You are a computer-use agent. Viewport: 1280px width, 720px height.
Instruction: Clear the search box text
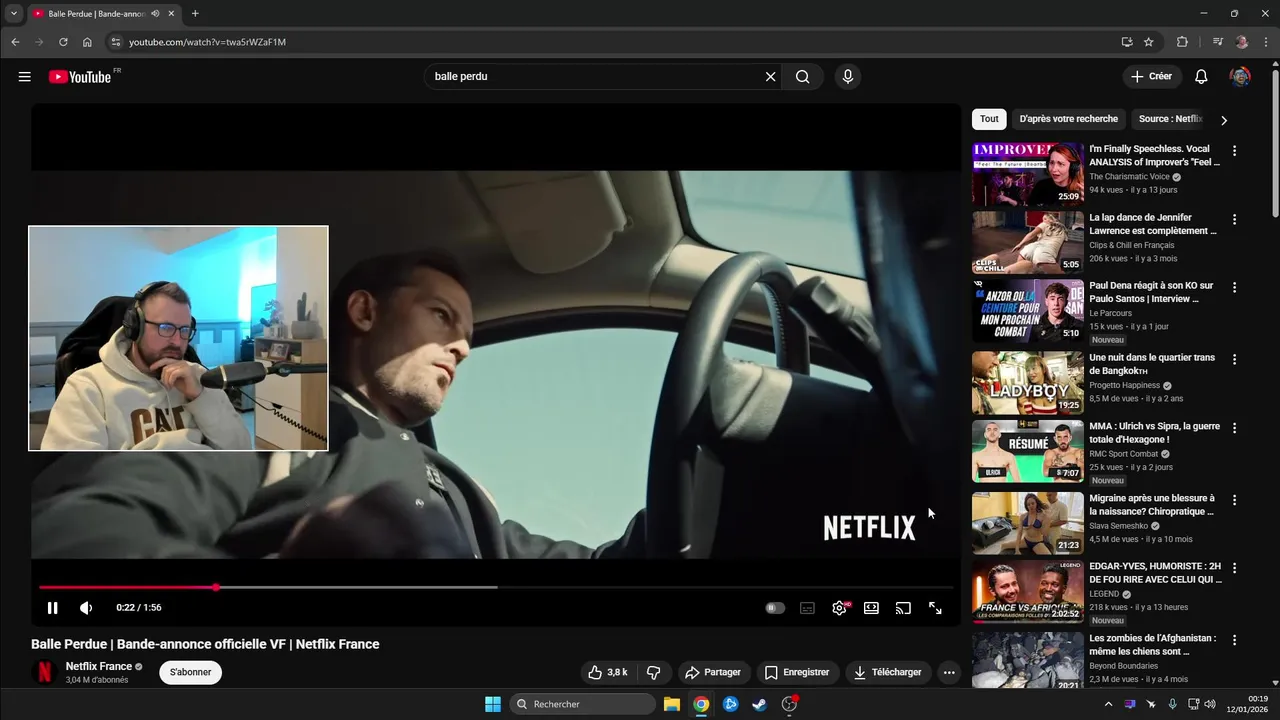pyautogui.click(x=770, y=77)
